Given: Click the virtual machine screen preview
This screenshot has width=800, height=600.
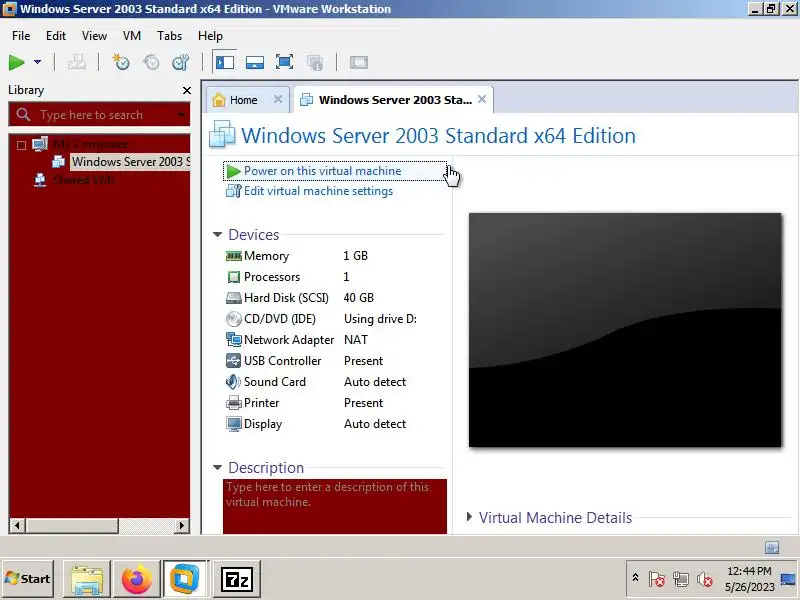Looking at the screenshot, I should point(625,330).
